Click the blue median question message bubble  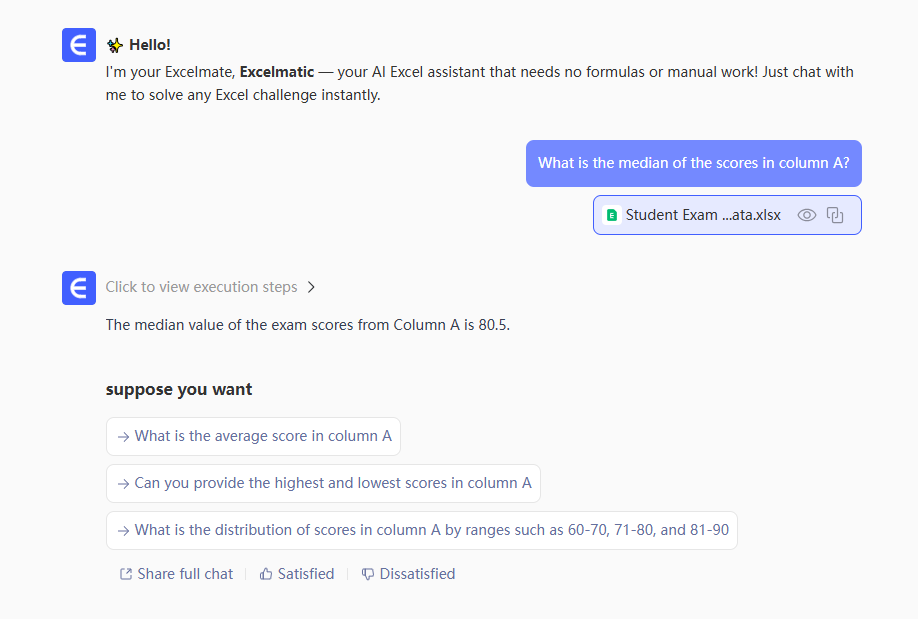coord(693,163)
